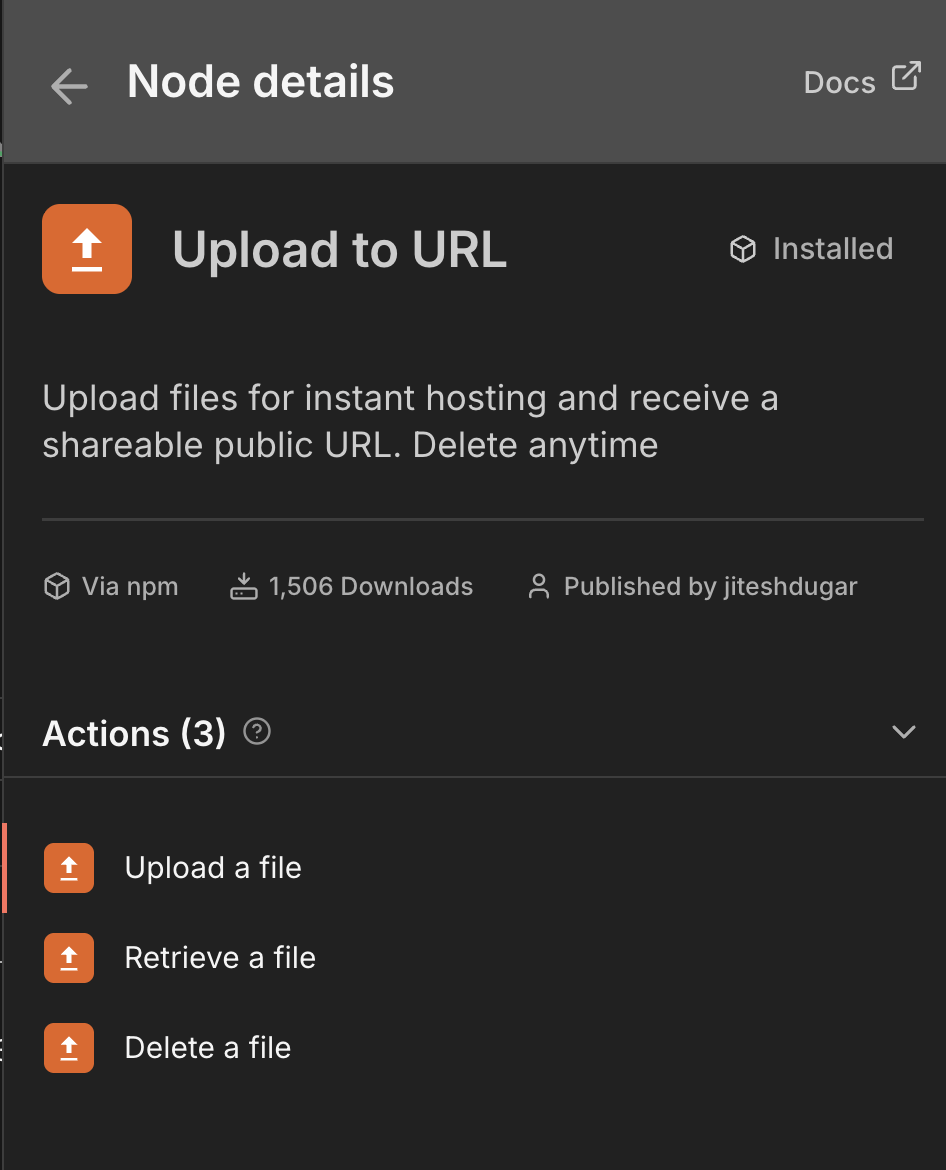Viewport: 946px width, 1170px height.
Task: Collapse the Actions section with the chevron
Action: click(903, 732)
